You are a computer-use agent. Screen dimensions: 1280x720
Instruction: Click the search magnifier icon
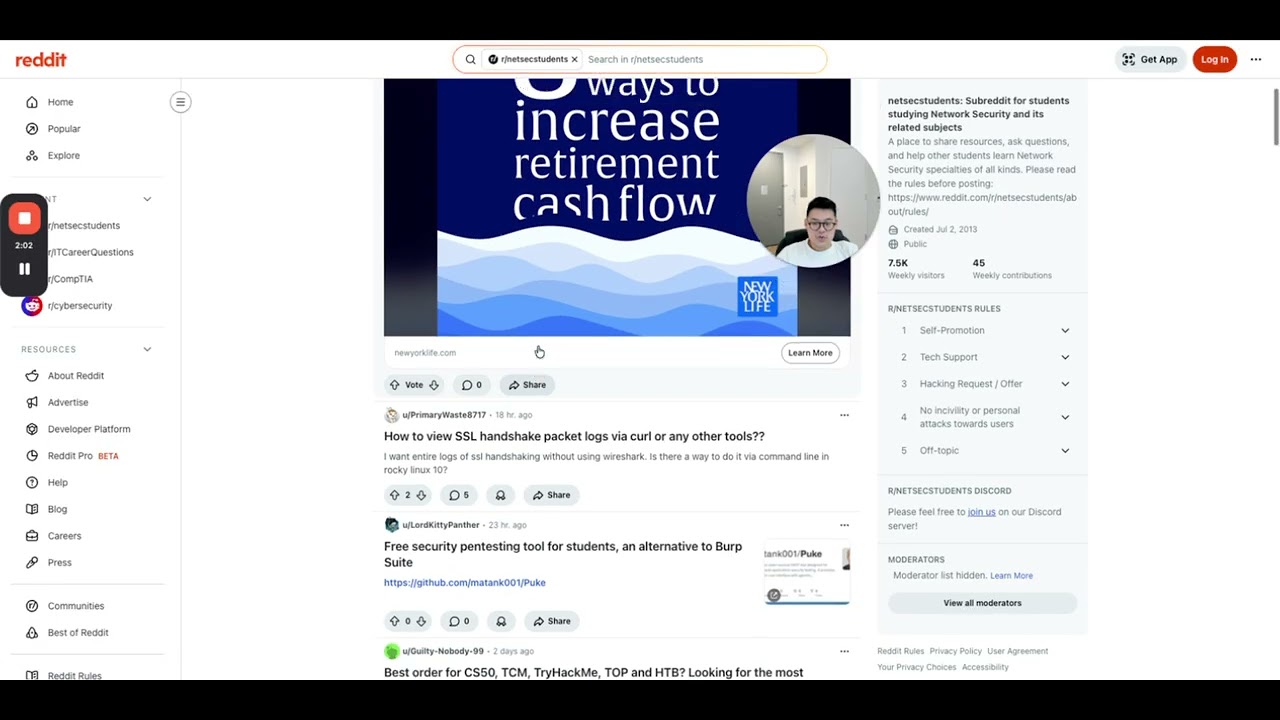[470, 59]
